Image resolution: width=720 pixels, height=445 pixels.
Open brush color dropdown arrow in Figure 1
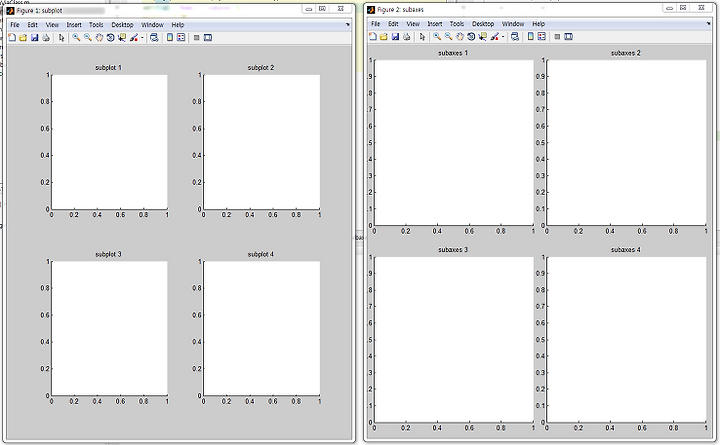point(142,38)
